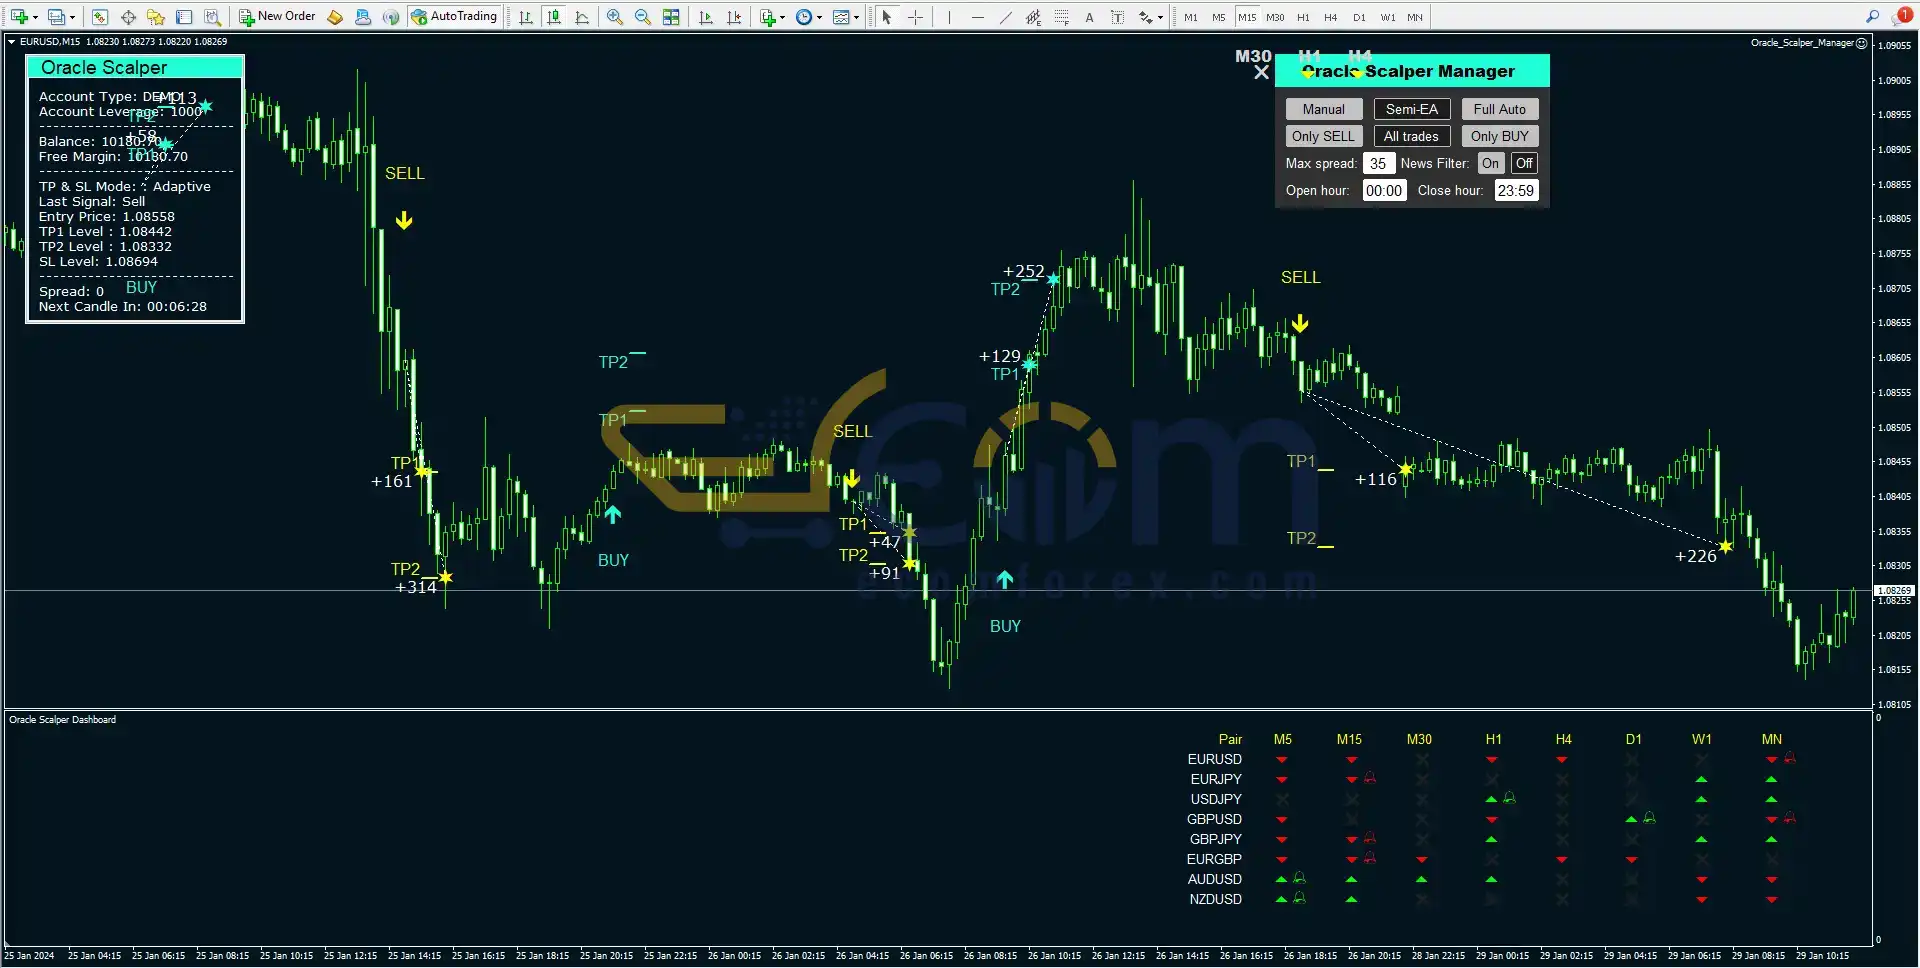This screenshot has width=1920, height=968.
Task: Select the text label tool
Action: tap(1117, 17)
